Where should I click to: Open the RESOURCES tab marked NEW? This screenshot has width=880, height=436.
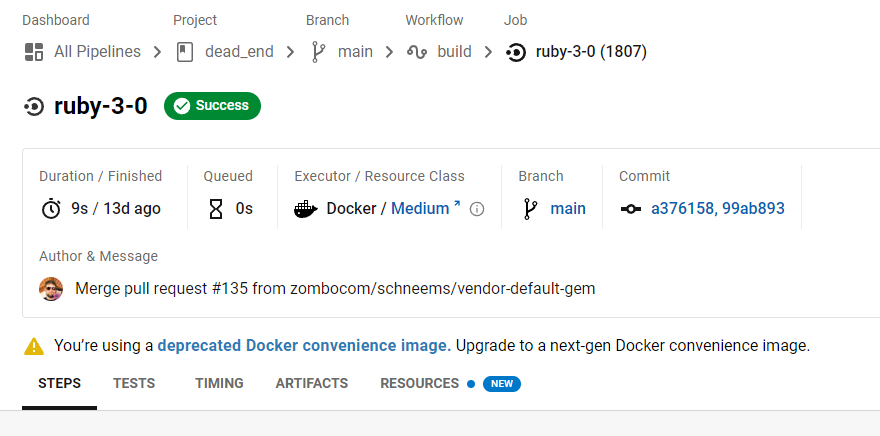coord(419,383)
